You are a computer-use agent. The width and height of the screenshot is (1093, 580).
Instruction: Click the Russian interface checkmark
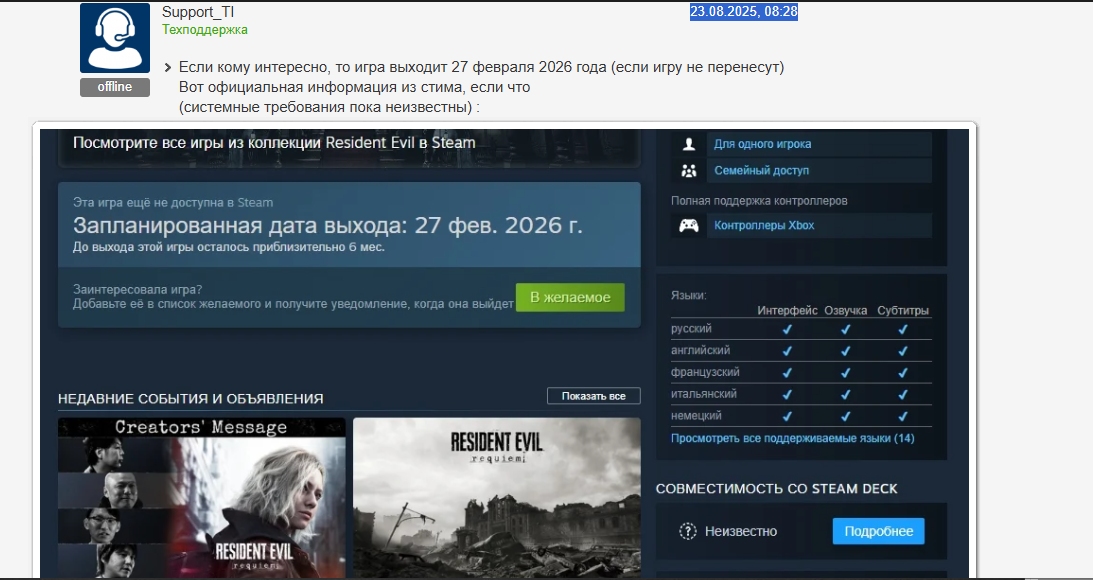tap(787, 329)
